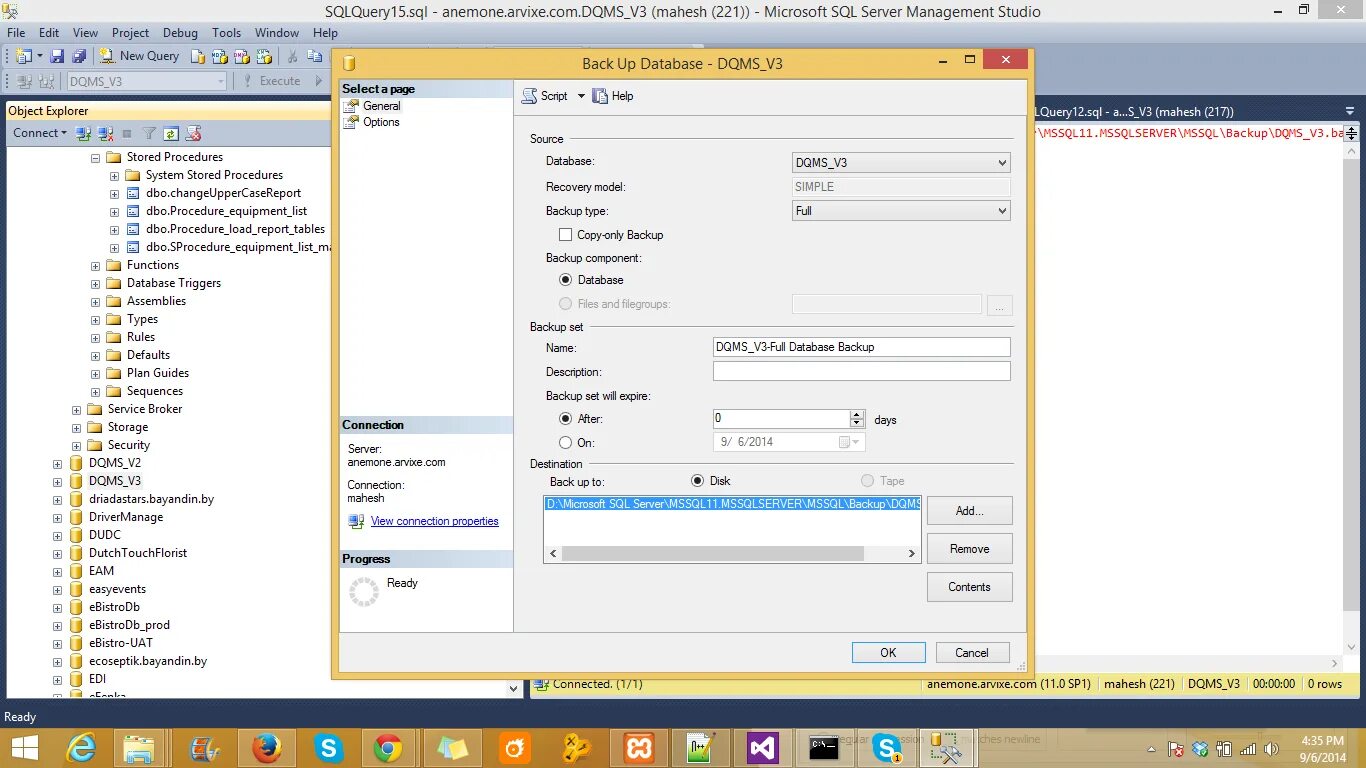Select the After expiry radio button
The height and width of the screenshot is (768, 1366).
click(x=566, y=419)
